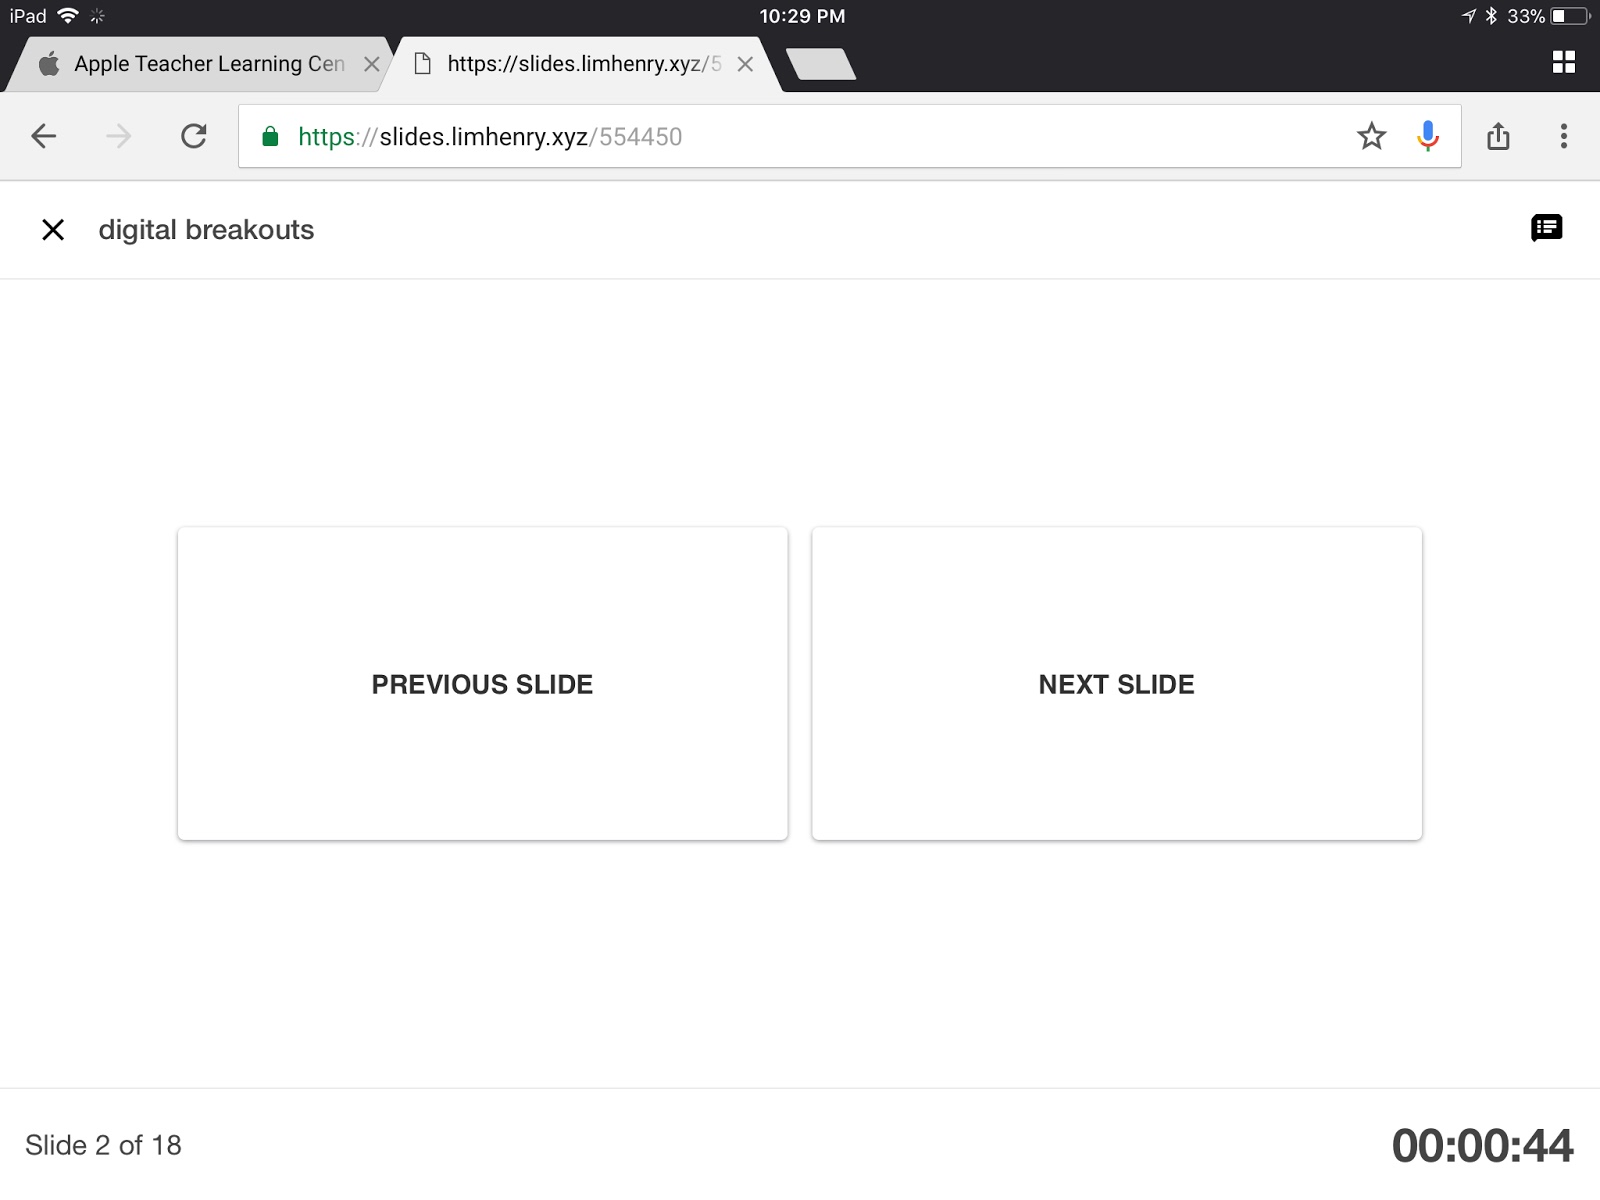Tap the secure padlock icon
Screen dimensions: 1600x1200
coord(268,136)
